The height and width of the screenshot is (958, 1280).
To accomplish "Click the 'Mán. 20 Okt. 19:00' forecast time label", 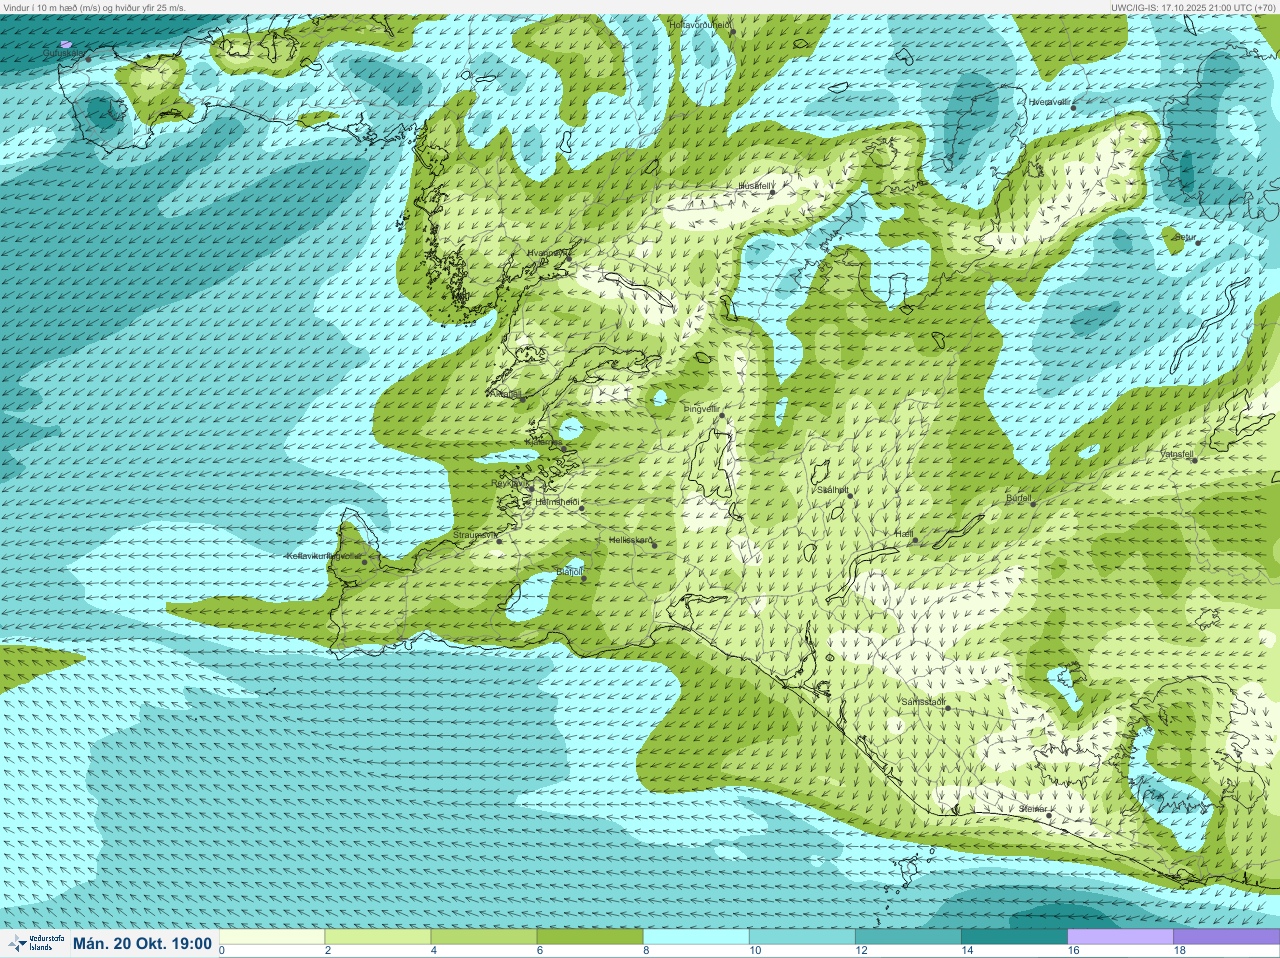I will click(x=142, y=944).
